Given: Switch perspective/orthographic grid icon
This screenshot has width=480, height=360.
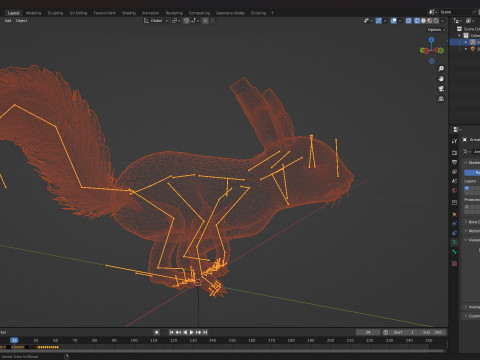Looking at the screenshot, I should (441, 99).
